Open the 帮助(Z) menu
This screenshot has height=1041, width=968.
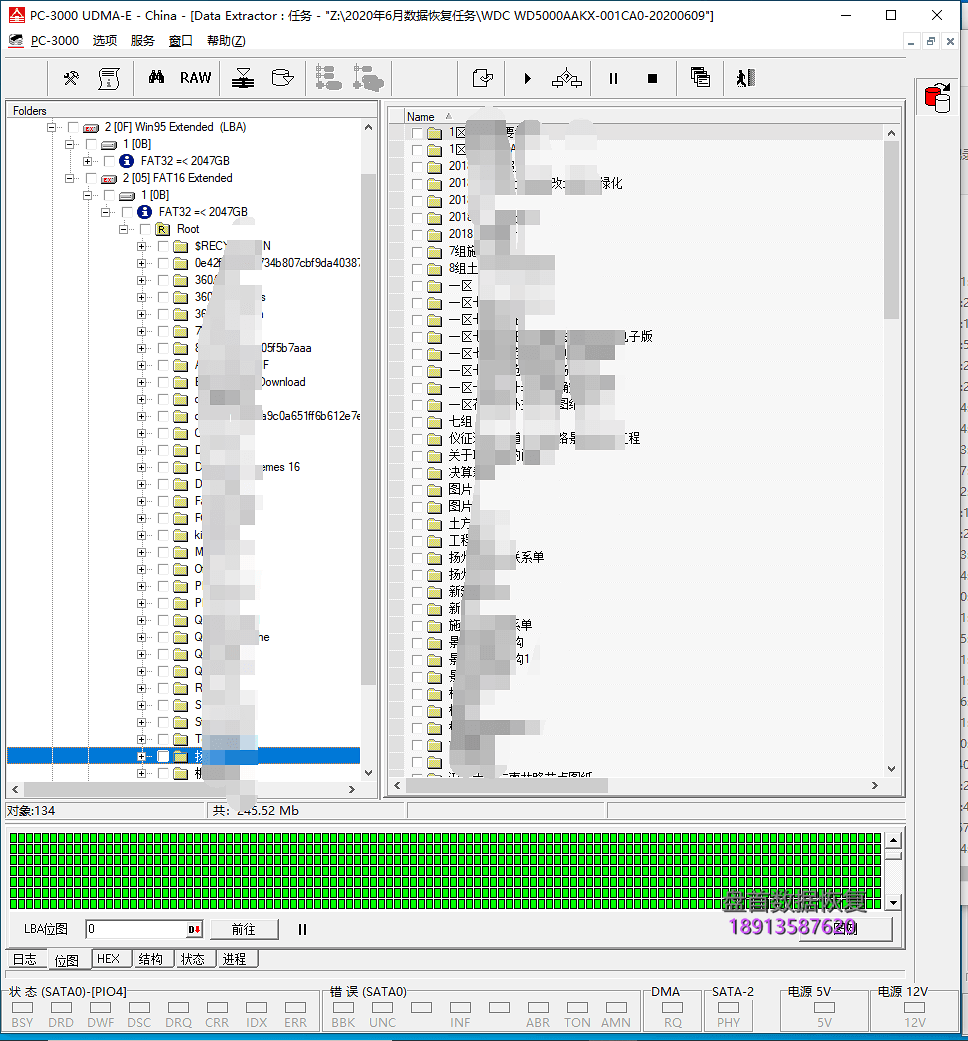click(x=226, y=40)
